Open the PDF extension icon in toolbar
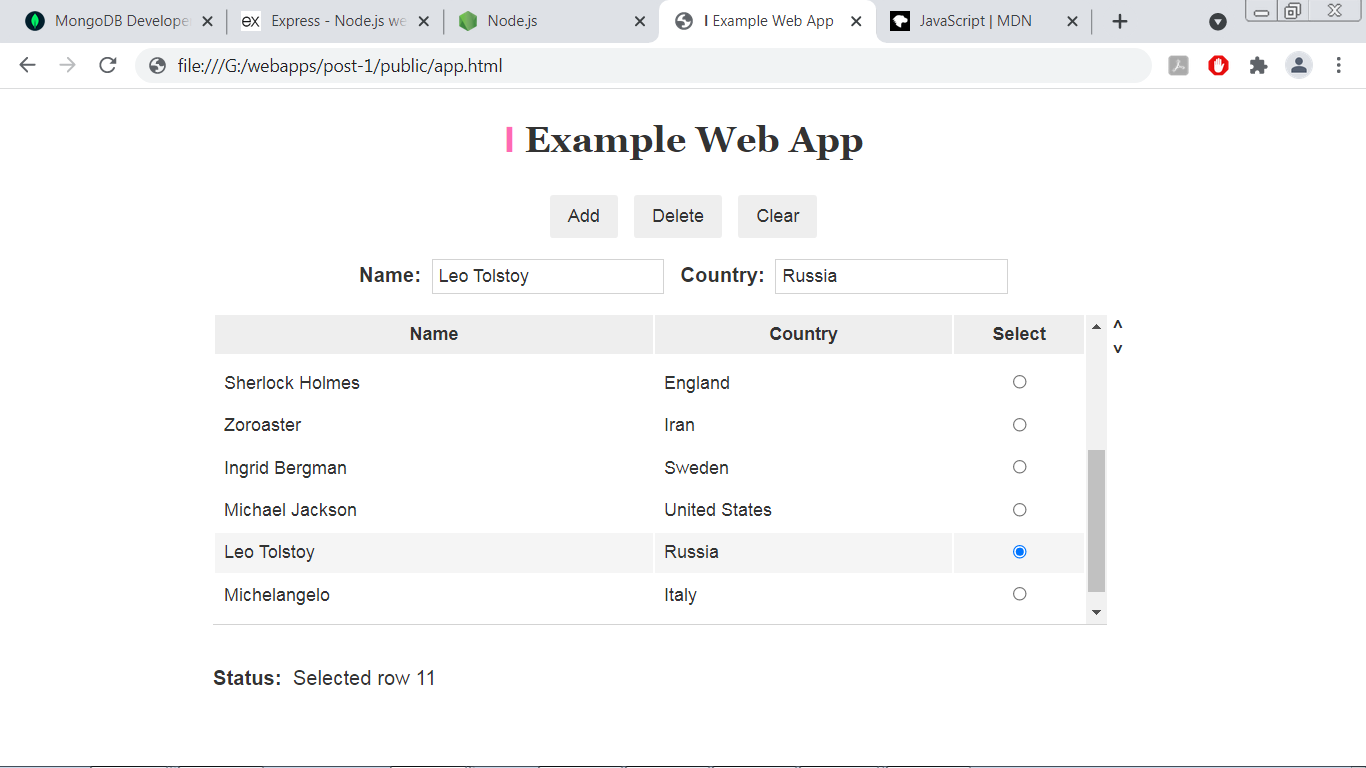This screenshot has height=768, width=1366. tap(1178, 66)
